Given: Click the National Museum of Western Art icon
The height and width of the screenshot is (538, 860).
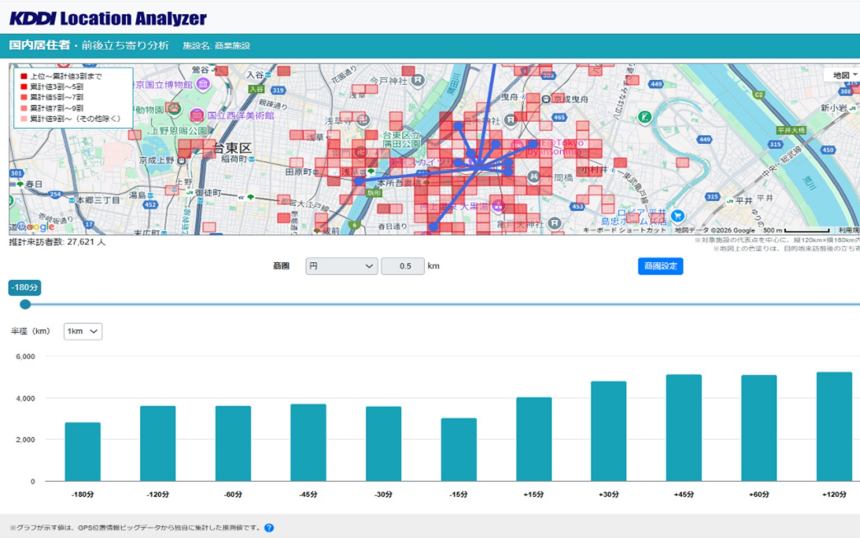Looking at the screenshot, I should 196,115.
